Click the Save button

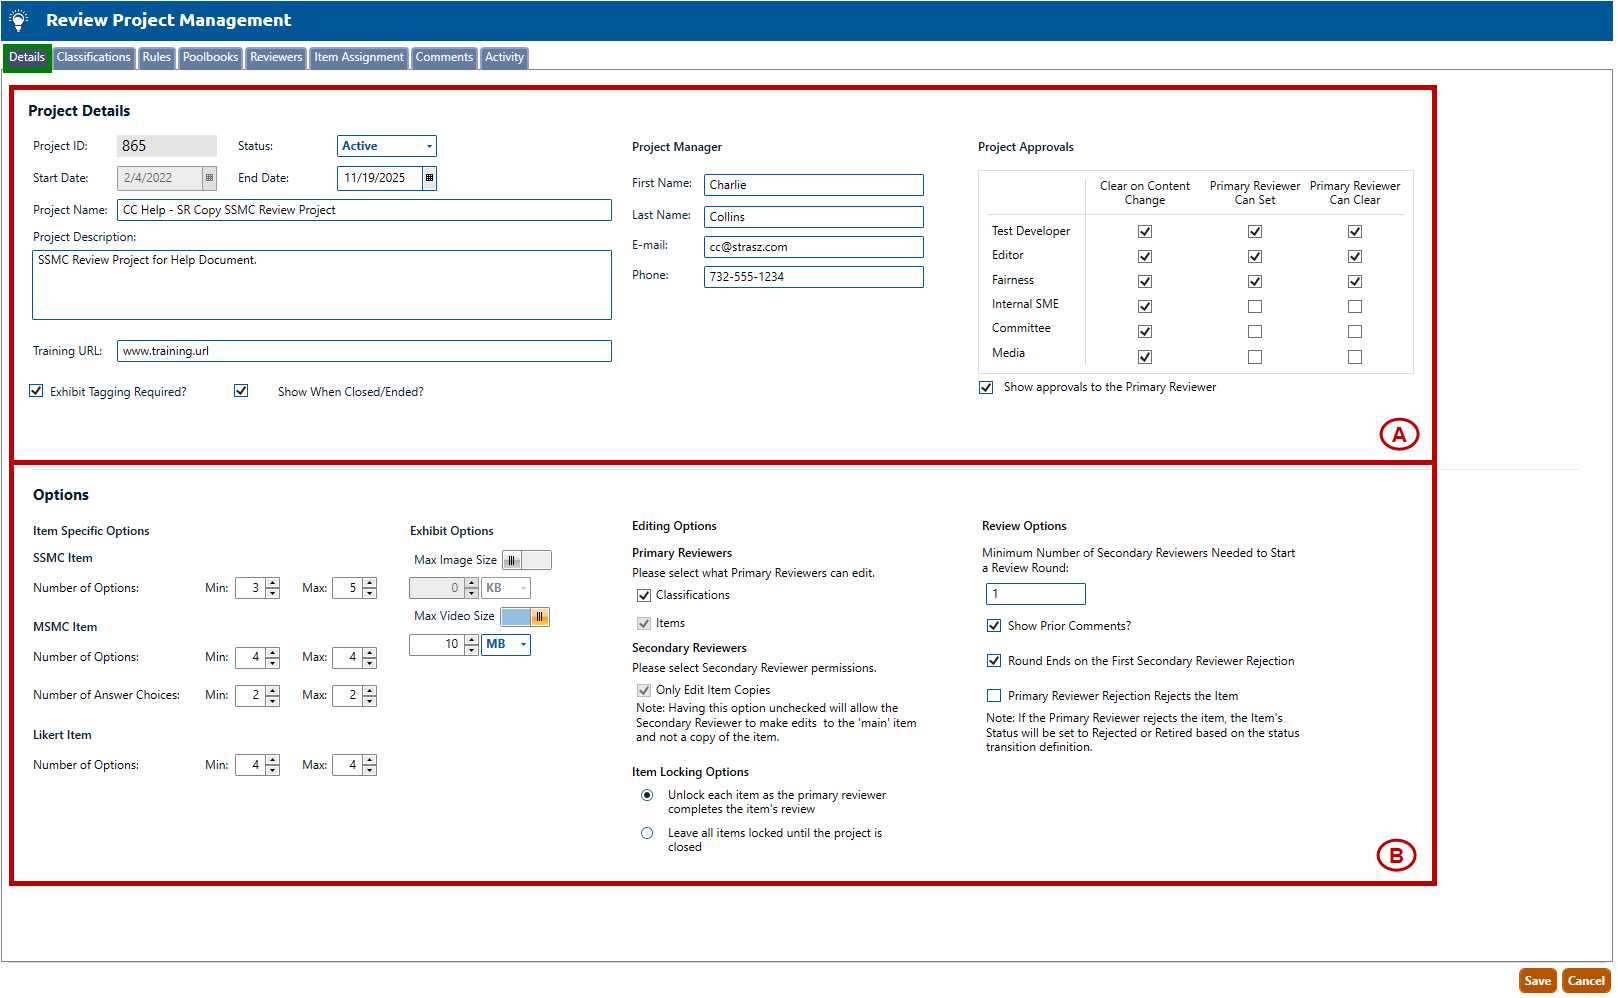(1537, 981)
